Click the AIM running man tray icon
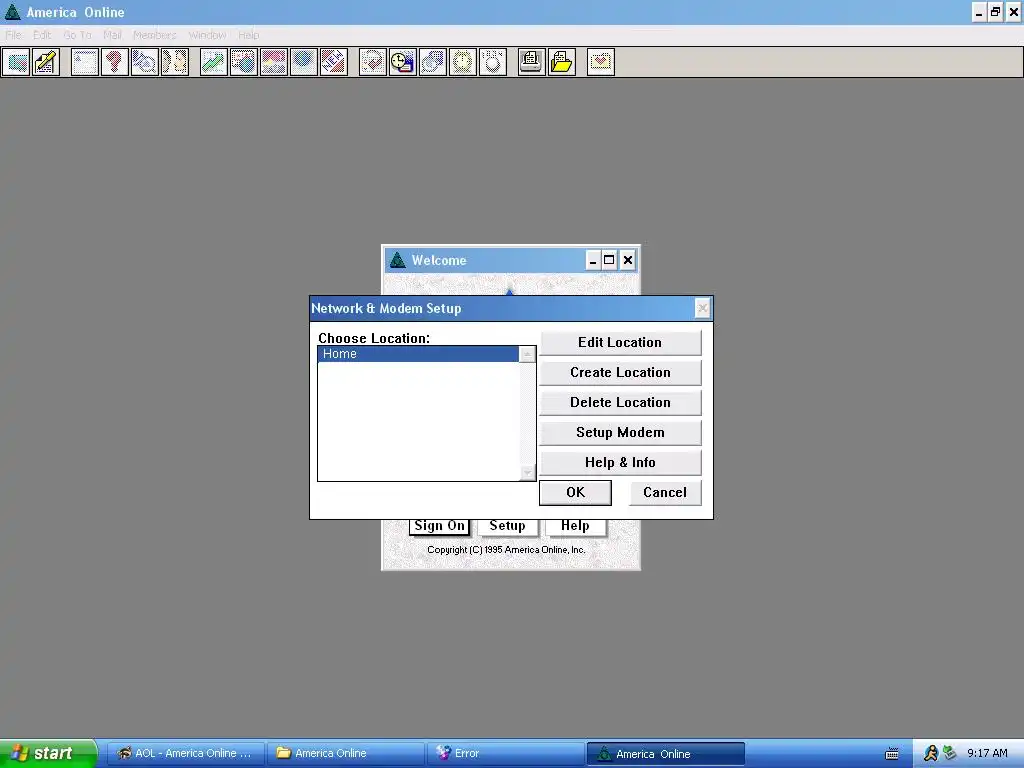This screenshot has width=1024, height=768. [x=931, y=753]
